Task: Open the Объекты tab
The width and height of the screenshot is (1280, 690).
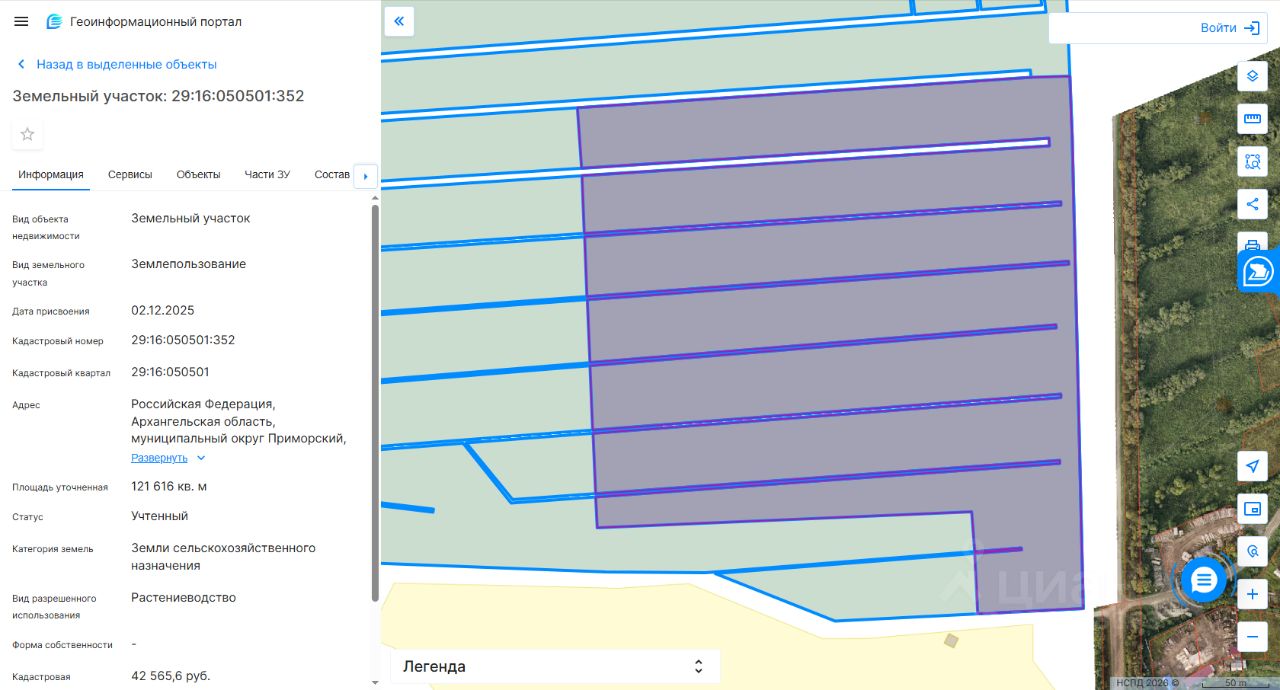Action: (198, 174)
